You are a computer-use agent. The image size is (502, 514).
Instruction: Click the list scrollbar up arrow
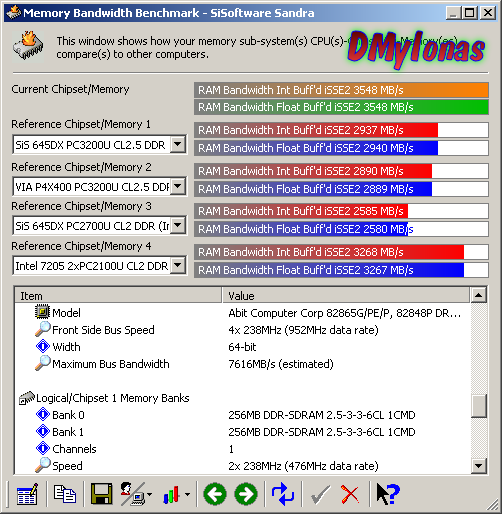479,295
